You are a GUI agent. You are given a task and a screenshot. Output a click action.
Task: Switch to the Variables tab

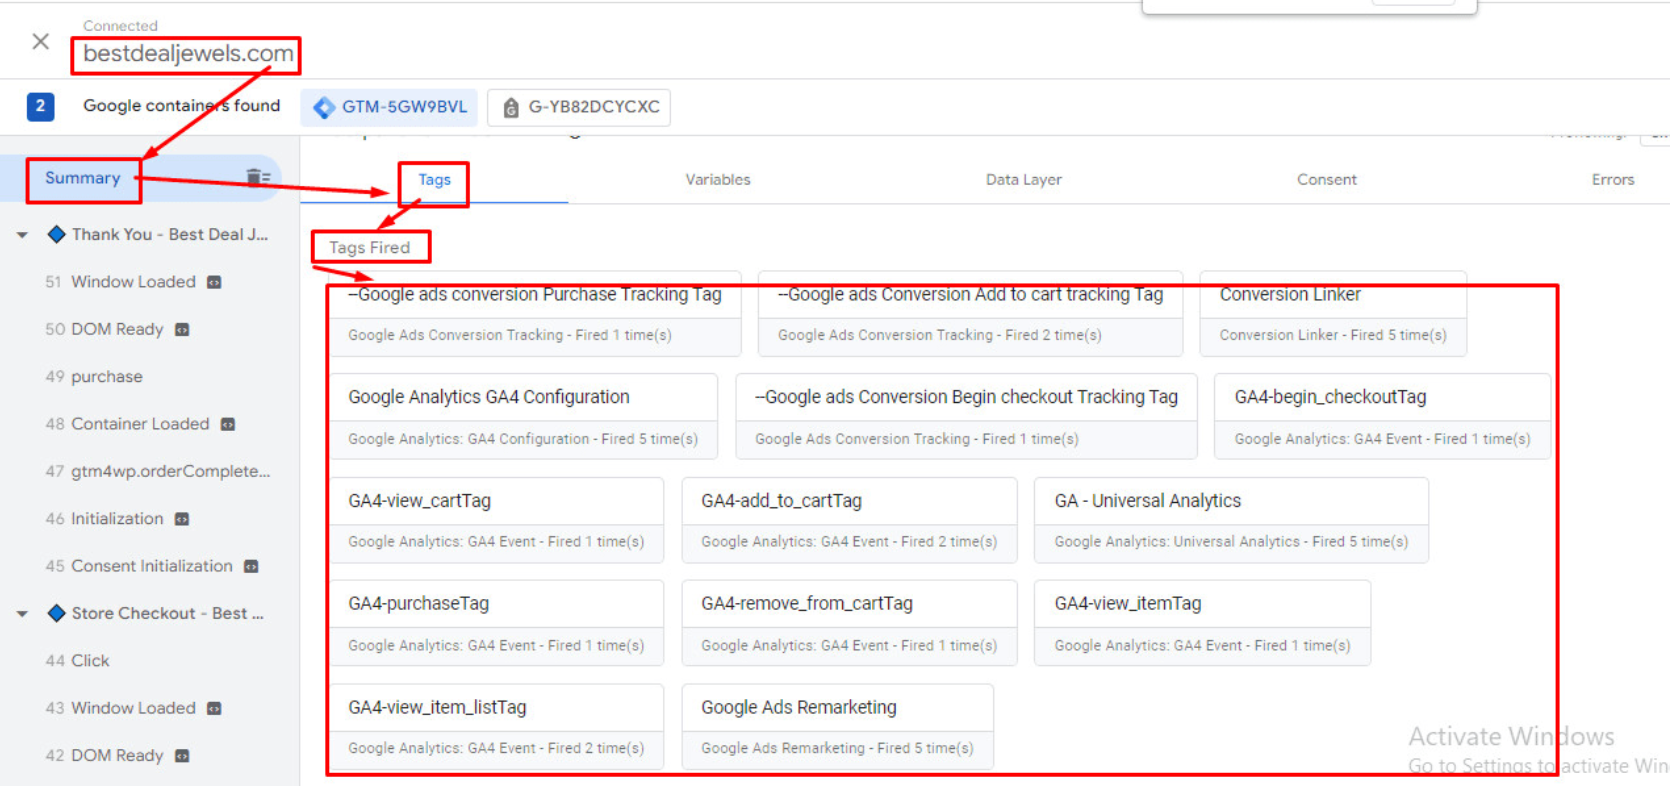coord(717,180)
